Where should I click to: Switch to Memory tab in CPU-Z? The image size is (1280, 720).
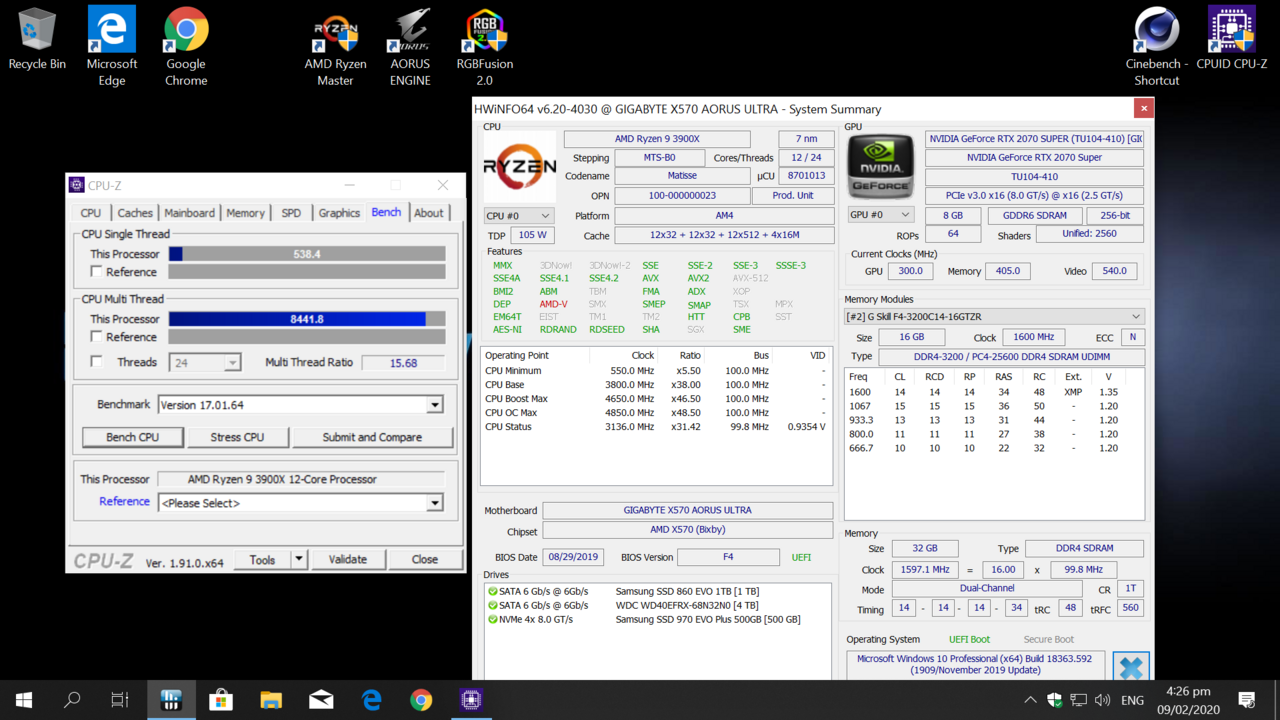pyautogui.click(x=245, y=213)
